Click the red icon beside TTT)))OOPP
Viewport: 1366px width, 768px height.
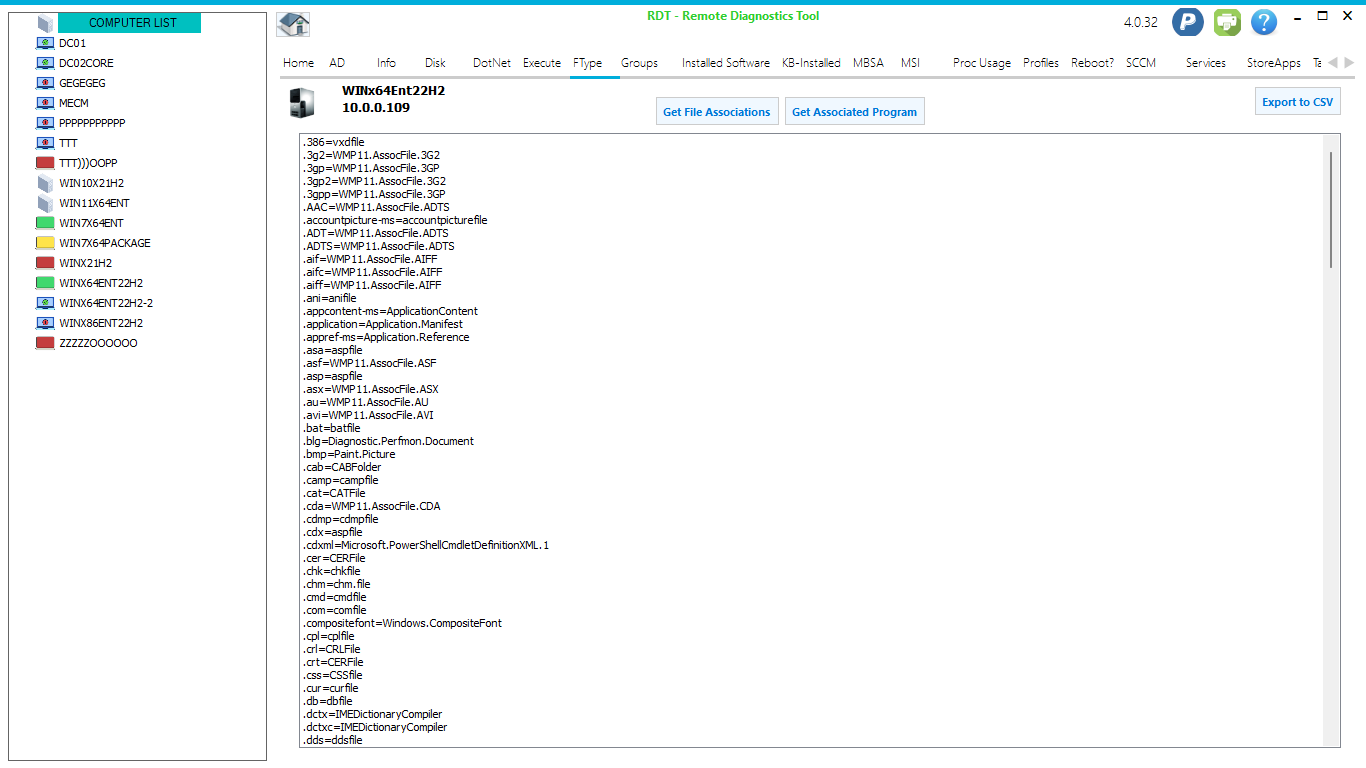(45, 163)
